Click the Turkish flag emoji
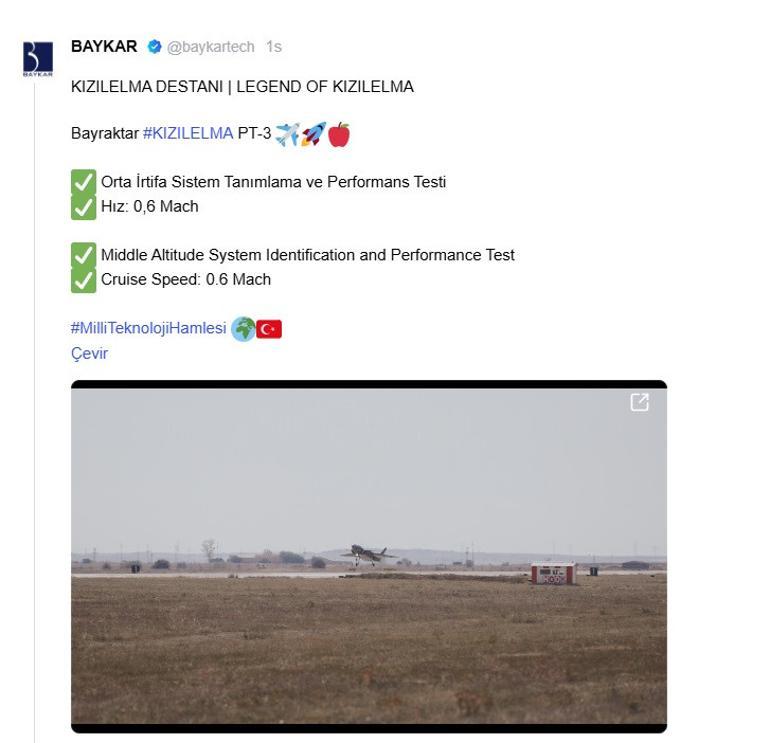The image size is (770, 743). click(x=269, y=329)
